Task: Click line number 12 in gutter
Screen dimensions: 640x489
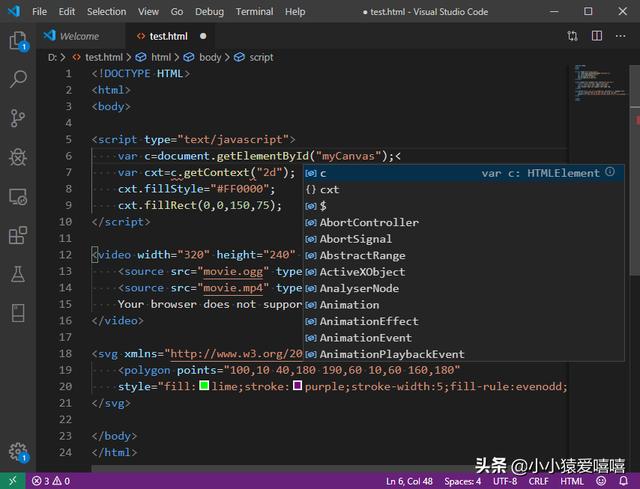Action: coord(65,255)
